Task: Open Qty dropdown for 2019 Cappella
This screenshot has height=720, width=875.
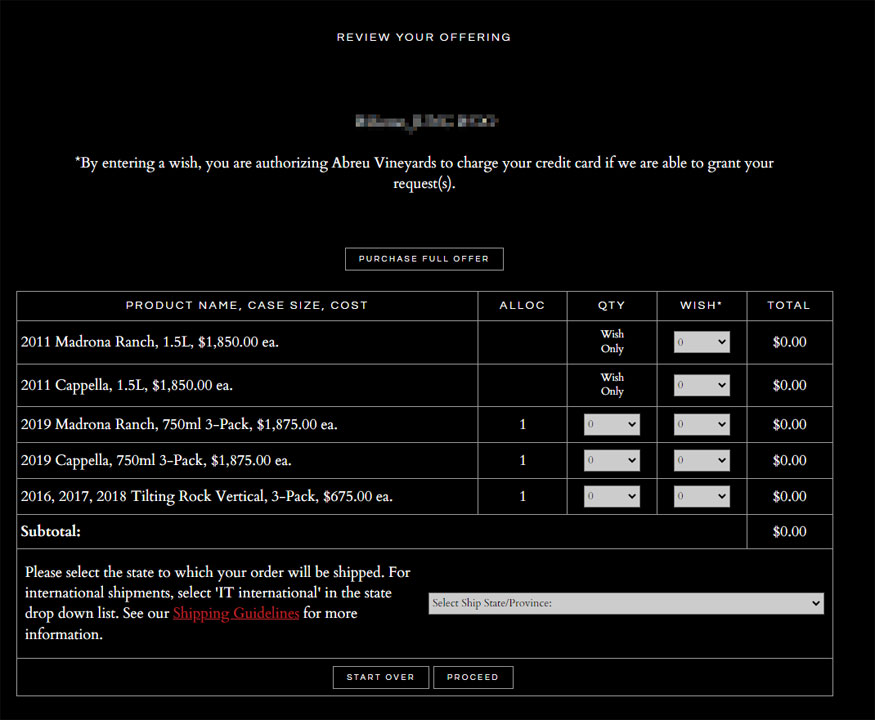Action: pyautogui.click(x=612, y=460)
